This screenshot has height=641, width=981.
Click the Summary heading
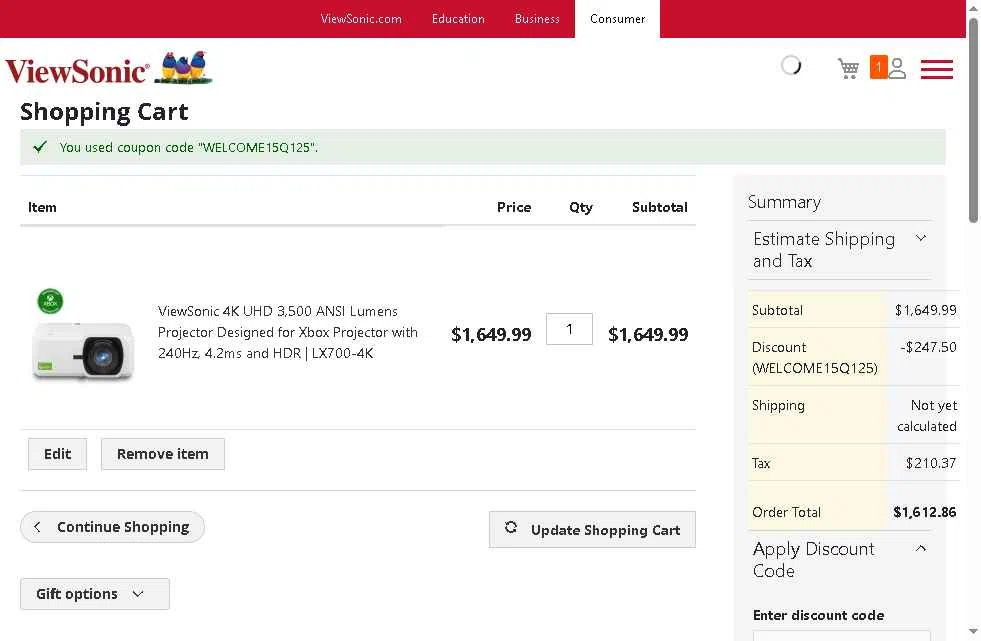pyautogui.click(x=784, y=202)
